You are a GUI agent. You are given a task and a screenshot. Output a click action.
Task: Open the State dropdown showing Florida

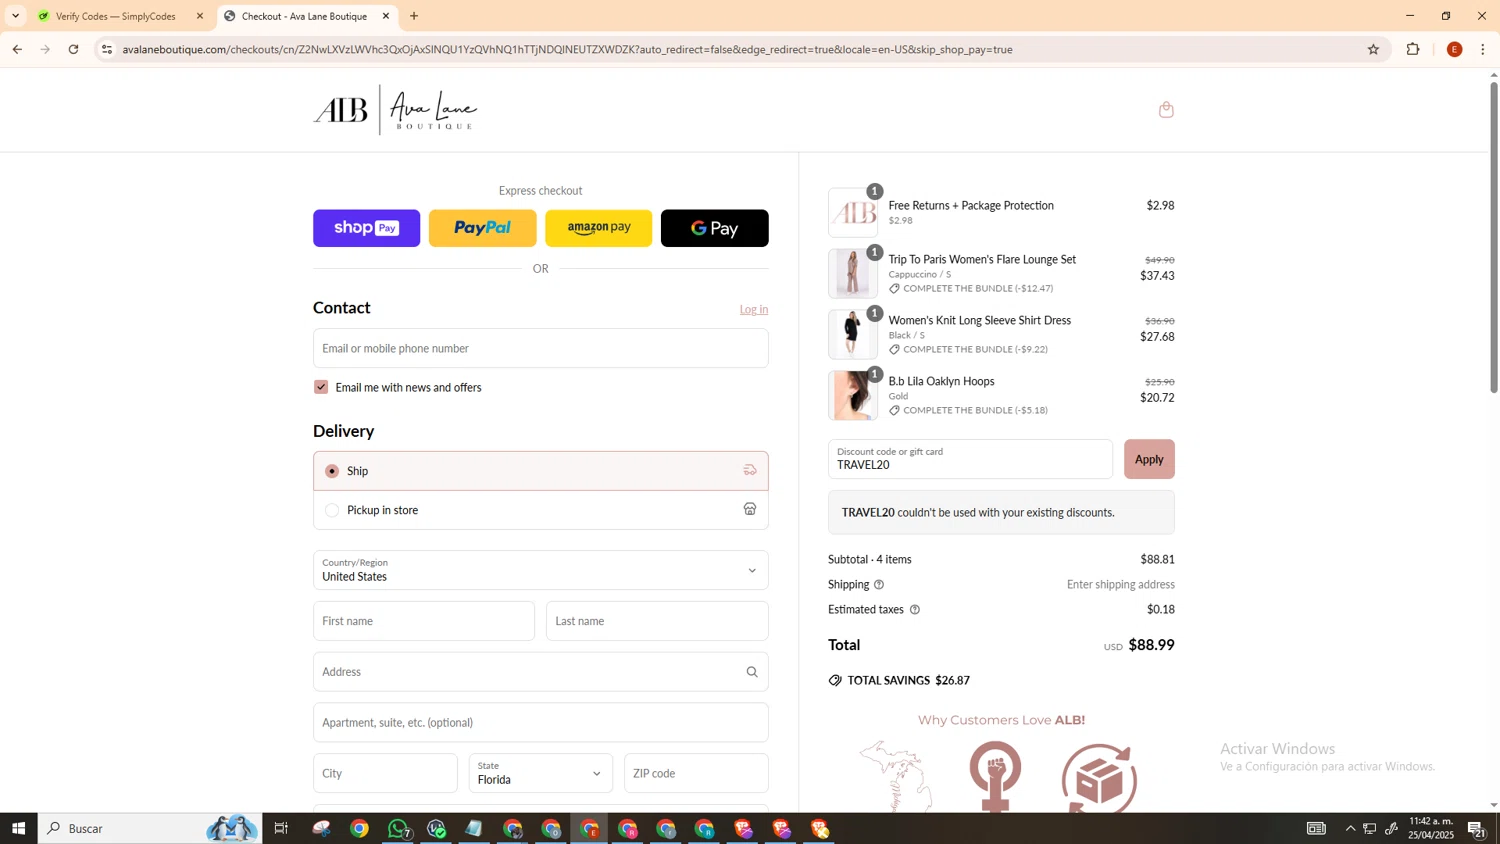pyautogui.click(x=540, y=773)
